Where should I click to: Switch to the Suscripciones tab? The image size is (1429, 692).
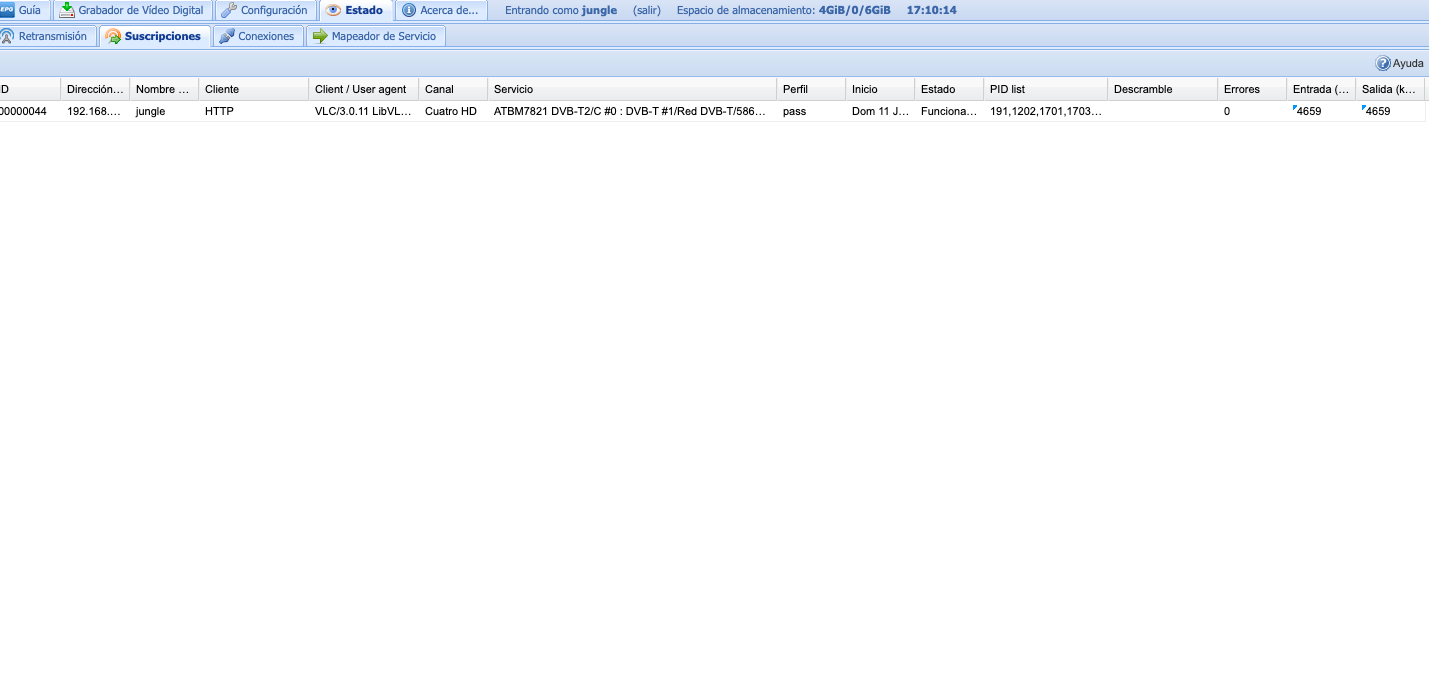pyautogui.click(x=155, y=36)
